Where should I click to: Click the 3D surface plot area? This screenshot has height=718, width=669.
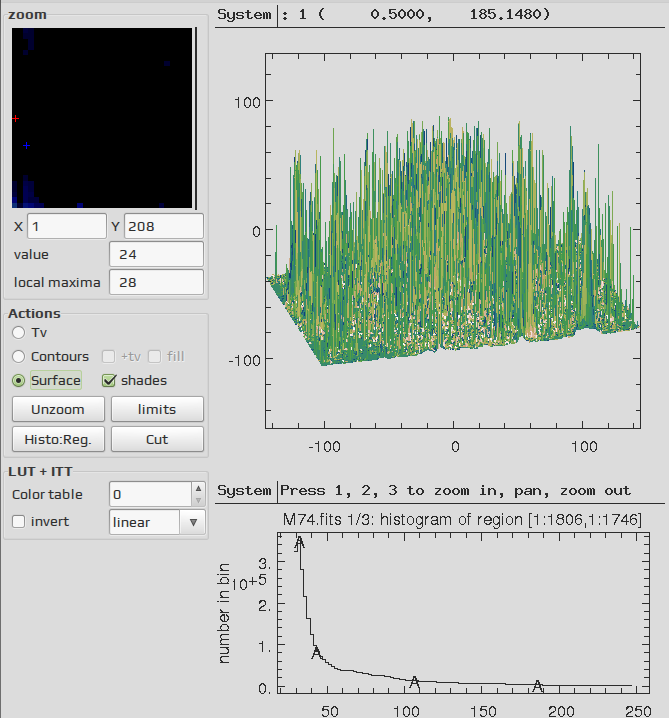pos(452,241)
